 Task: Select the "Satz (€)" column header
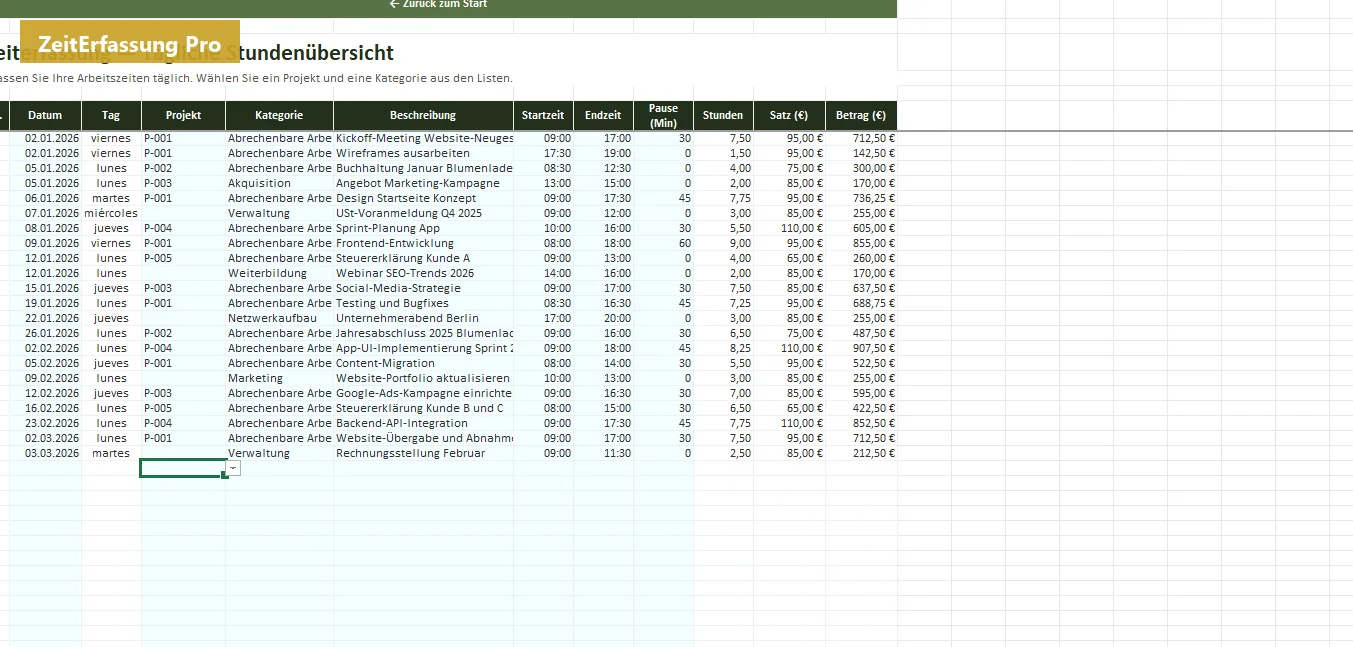[x=789, y=115]
